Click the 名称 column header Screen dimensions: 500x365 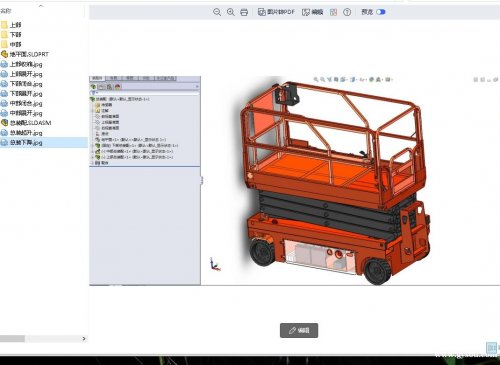tap(6, 11)
